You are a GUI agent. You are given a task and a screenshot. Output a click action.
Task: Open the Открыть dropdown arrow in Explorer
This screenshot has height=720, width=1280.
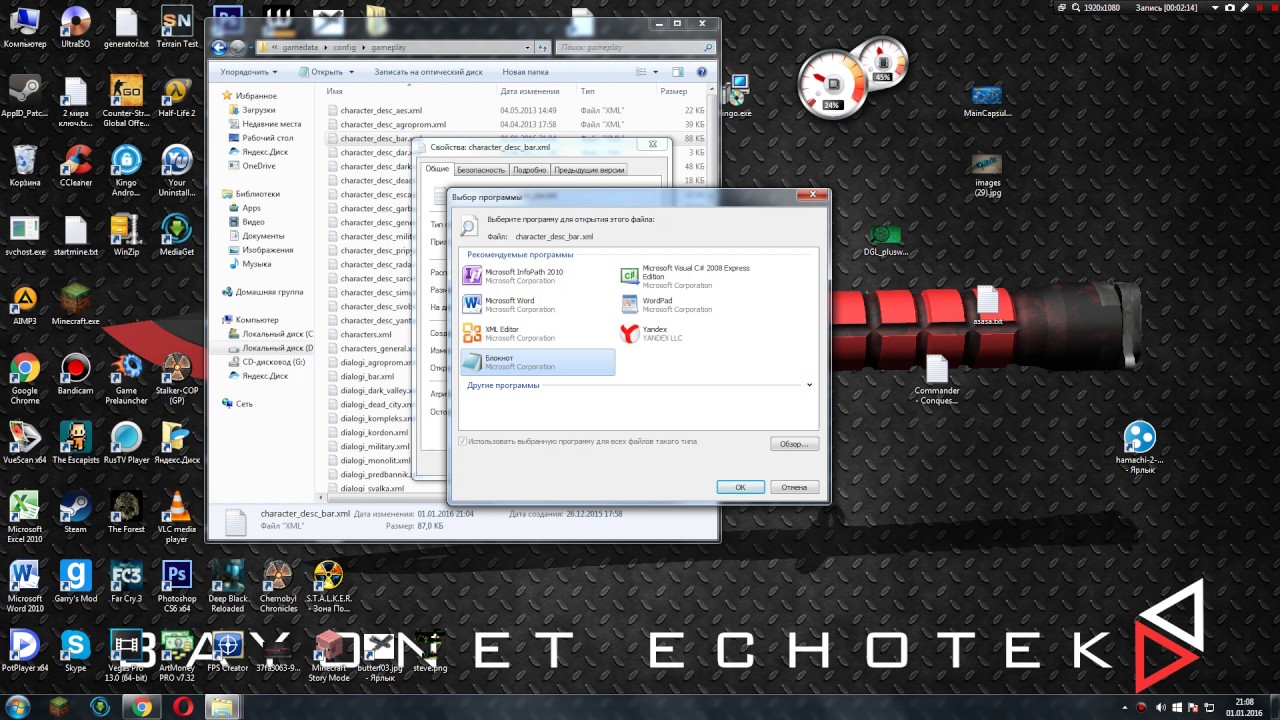pyautogui.click(x=352, y=72)
